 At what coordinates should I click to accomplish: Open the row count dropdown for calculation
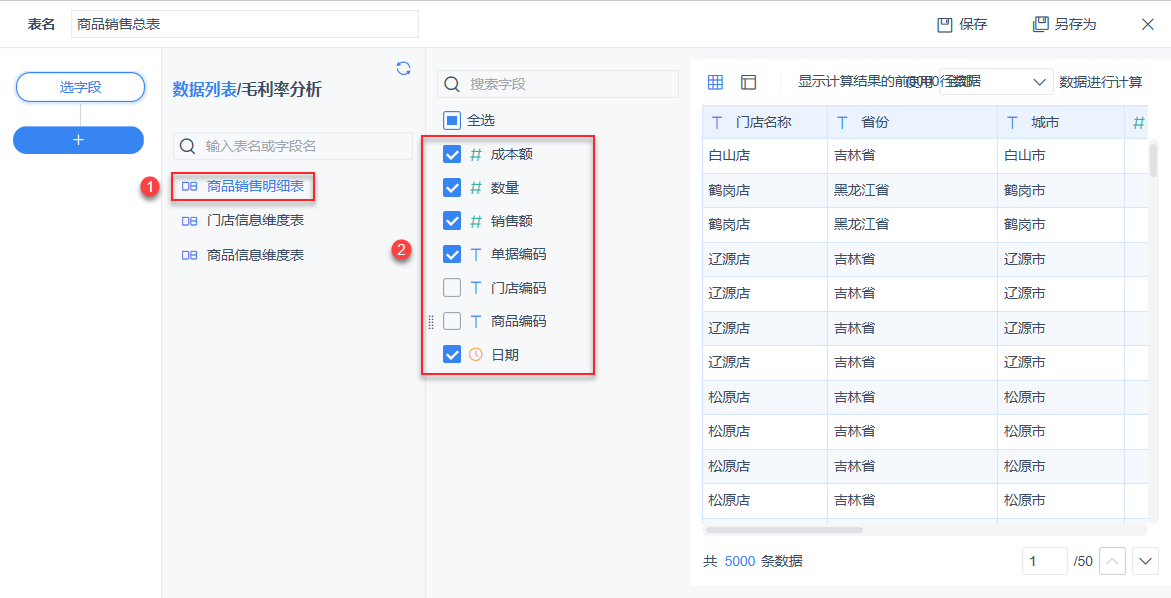tap(996, 82)
